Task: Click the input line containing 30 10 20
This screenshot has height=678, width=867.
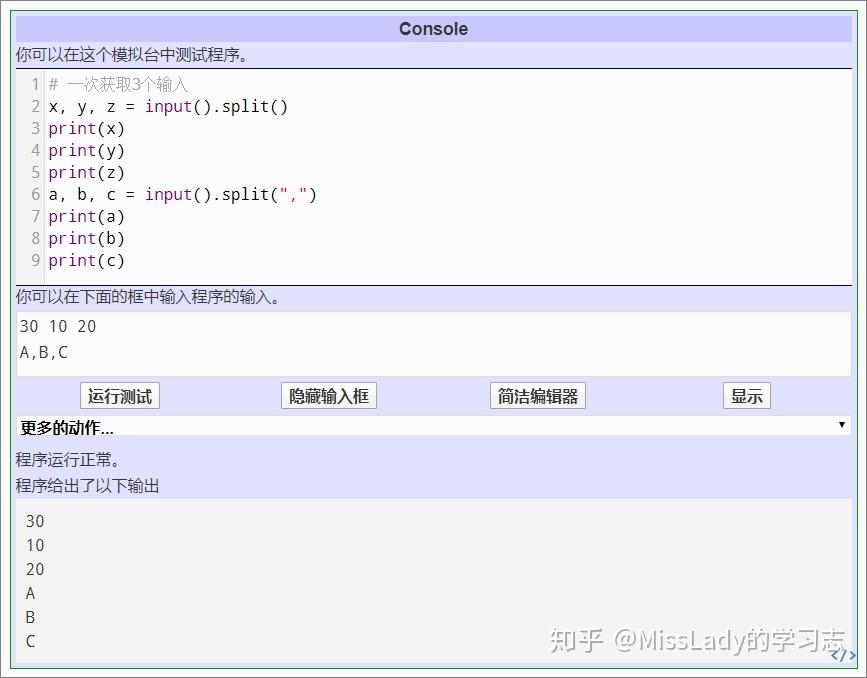Action: coord(58,326)
